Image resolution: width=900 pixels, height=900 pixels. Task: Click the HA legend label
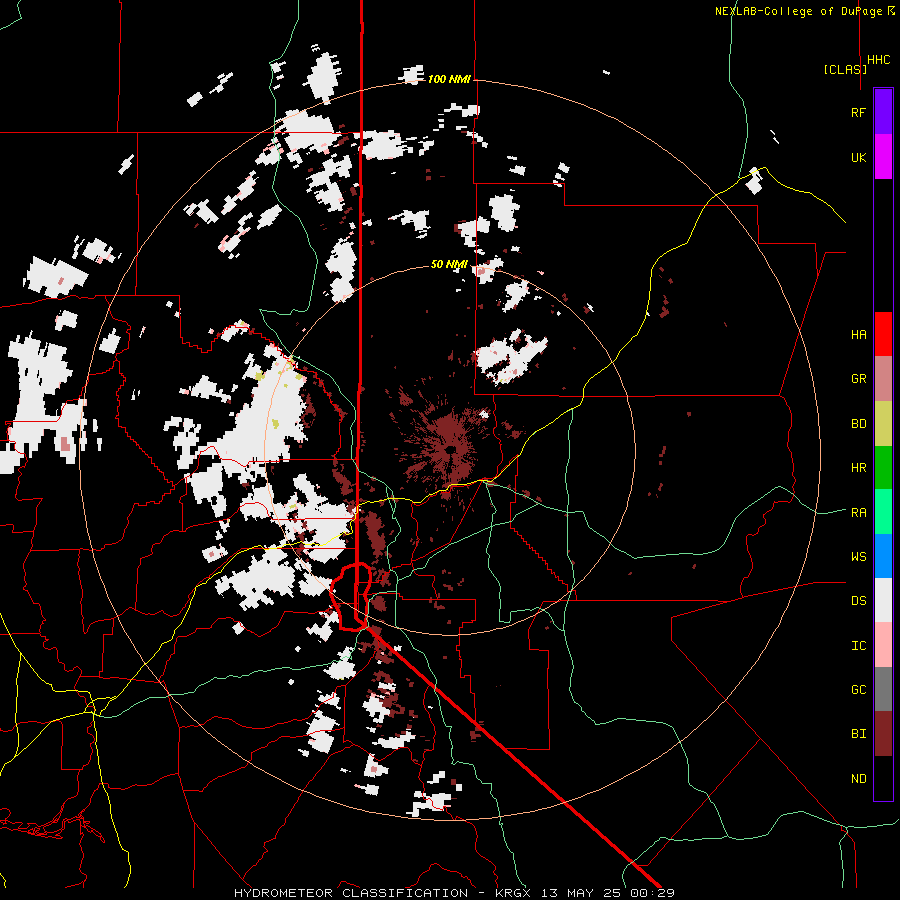[858, 335]
